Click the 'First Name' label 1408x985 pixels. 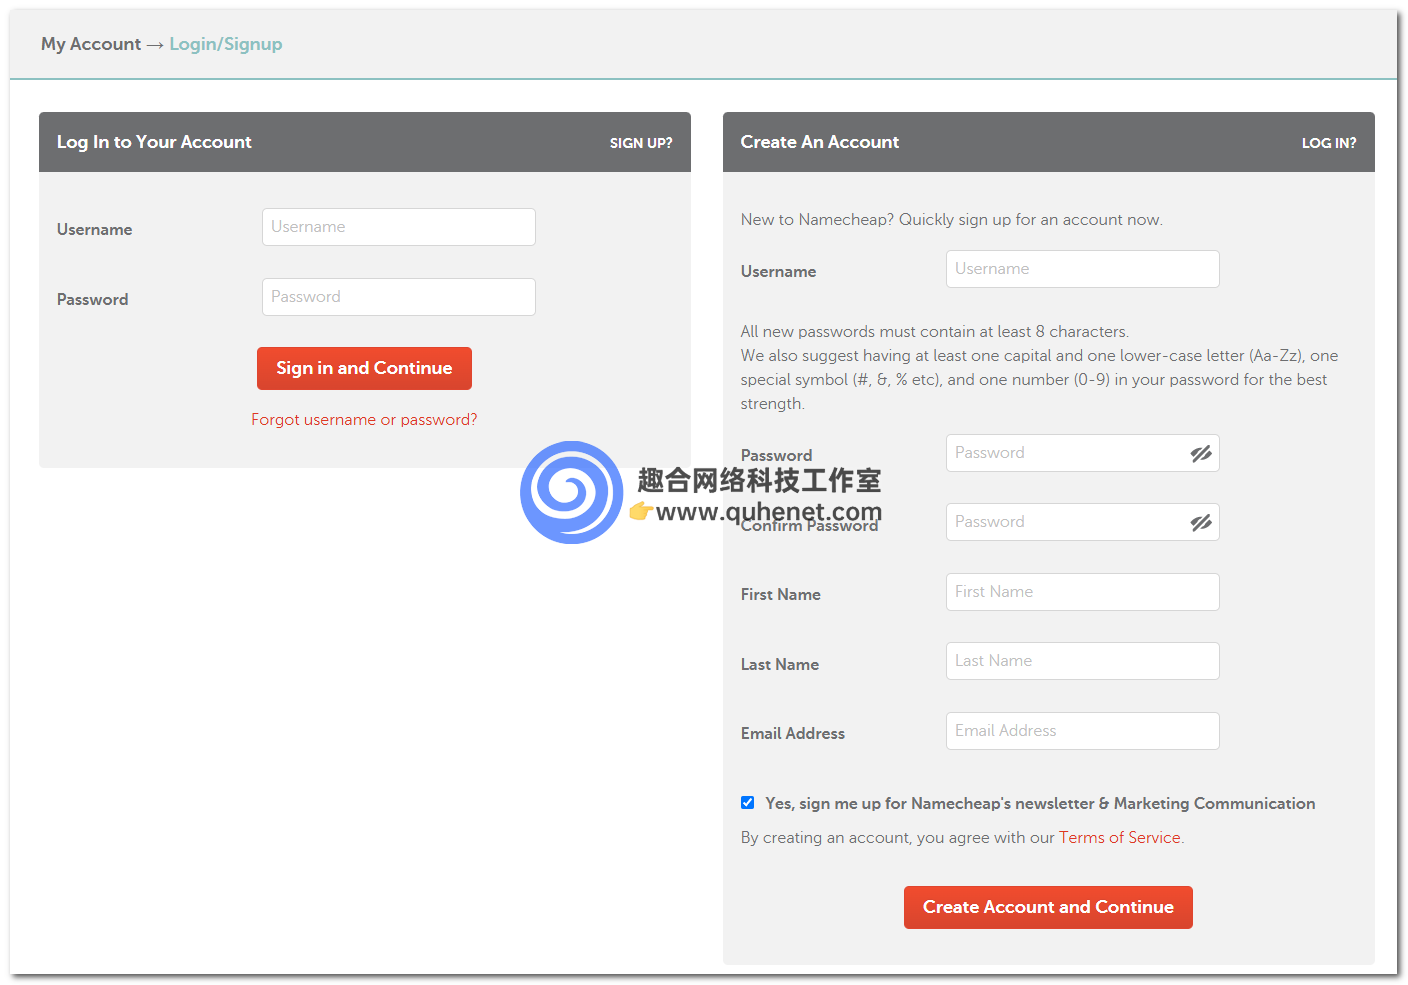[x=781, y=594]
